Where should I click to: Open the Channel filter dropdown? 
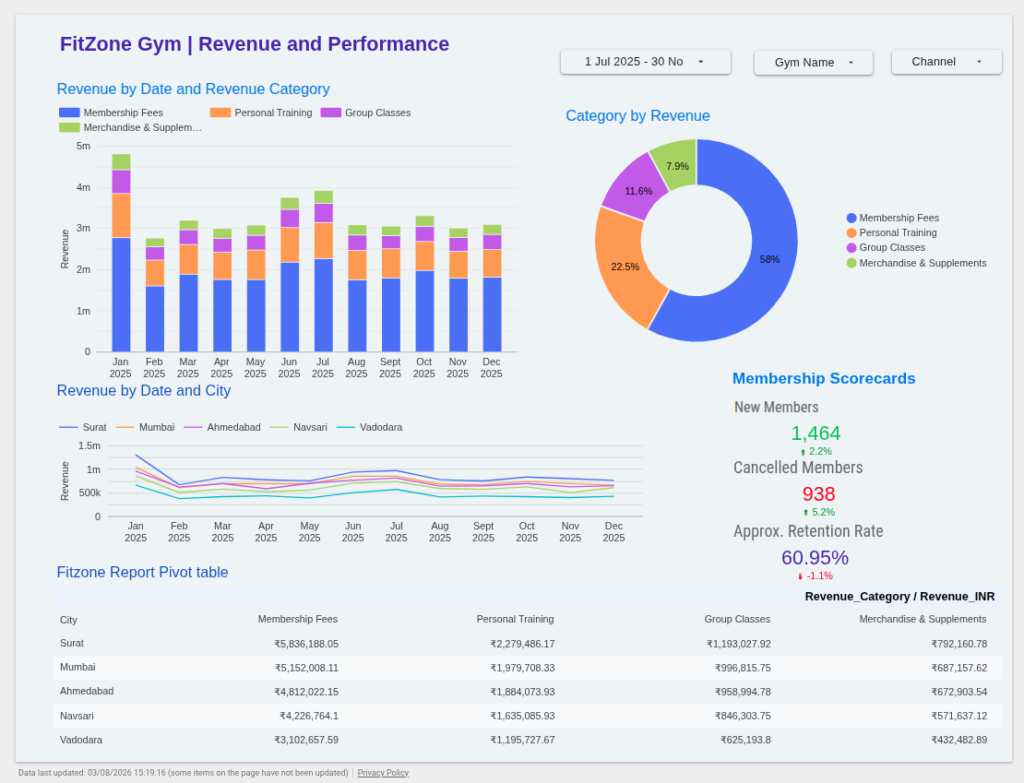tap(946, 62)
